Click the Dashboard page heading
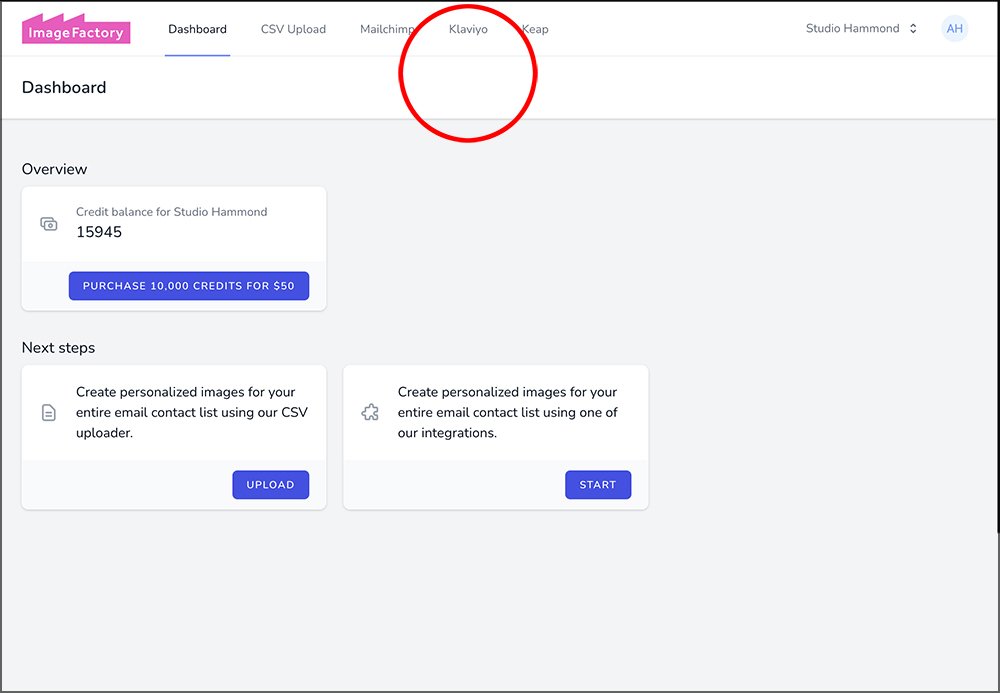The width and height of the screenshot is (1000, 693). point(64,87)
